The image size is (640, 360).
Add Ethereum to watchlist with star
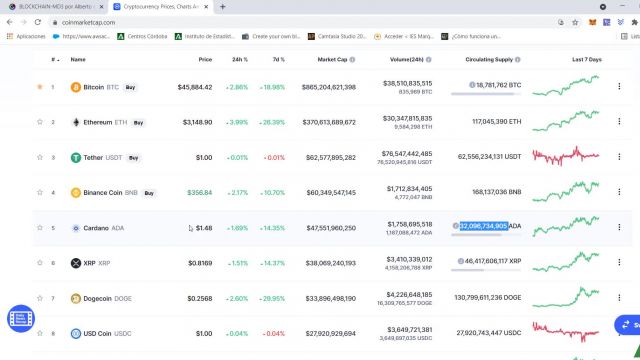(40, 122)
